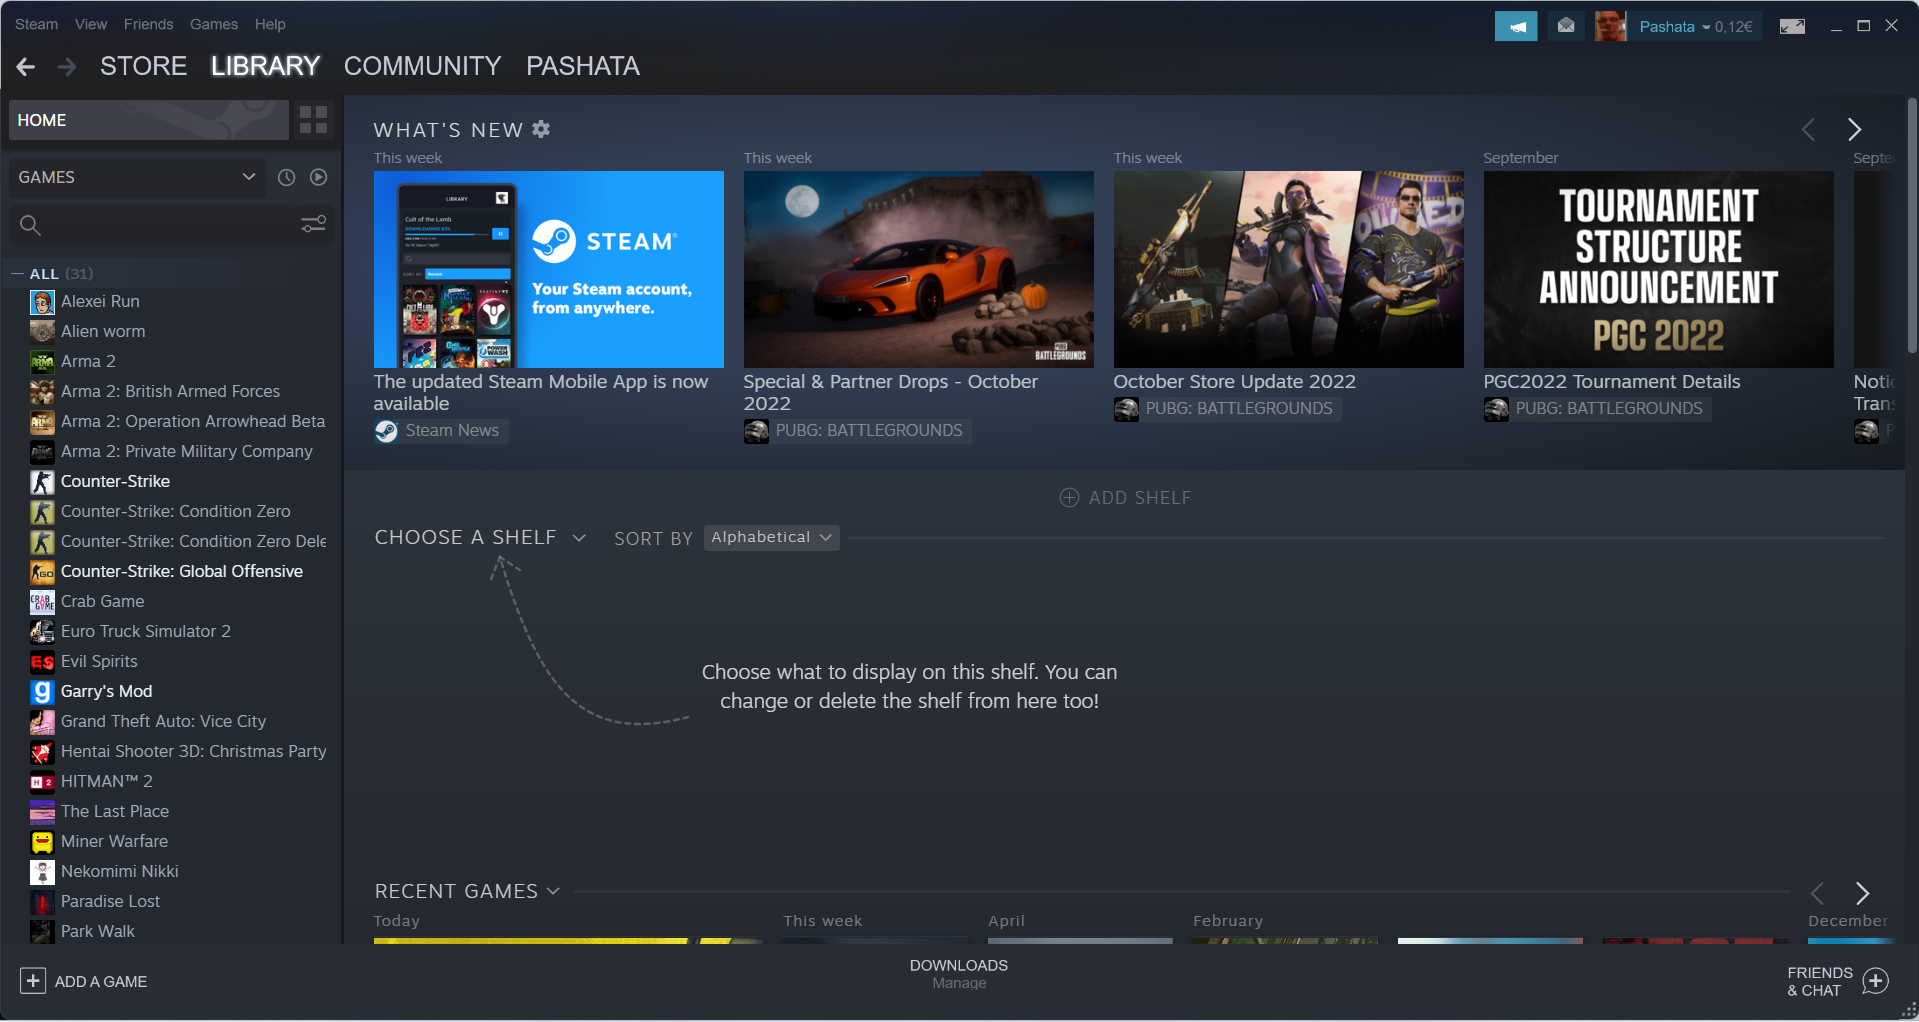This screenshot has height=1022, width=1919.
Task: Select Park Walk in the list
Action: (98, 931)
